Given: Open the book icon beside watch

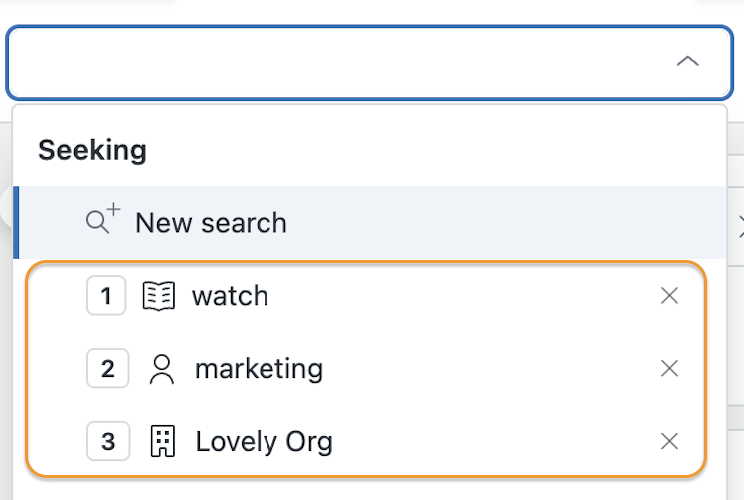Looking at the screenshot, I should 159,296.
